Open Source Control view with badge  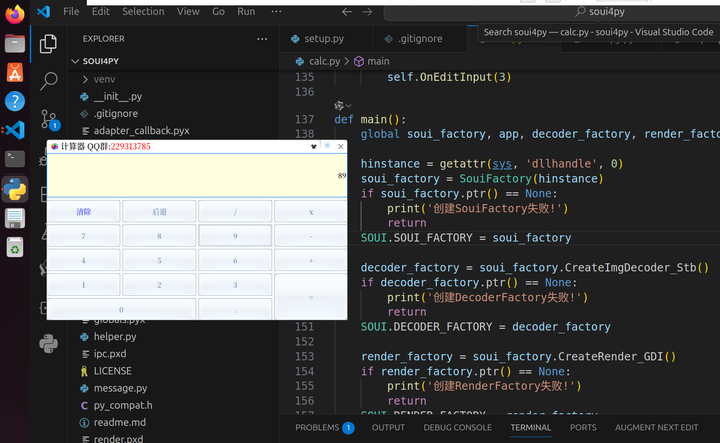click(48, 119)
